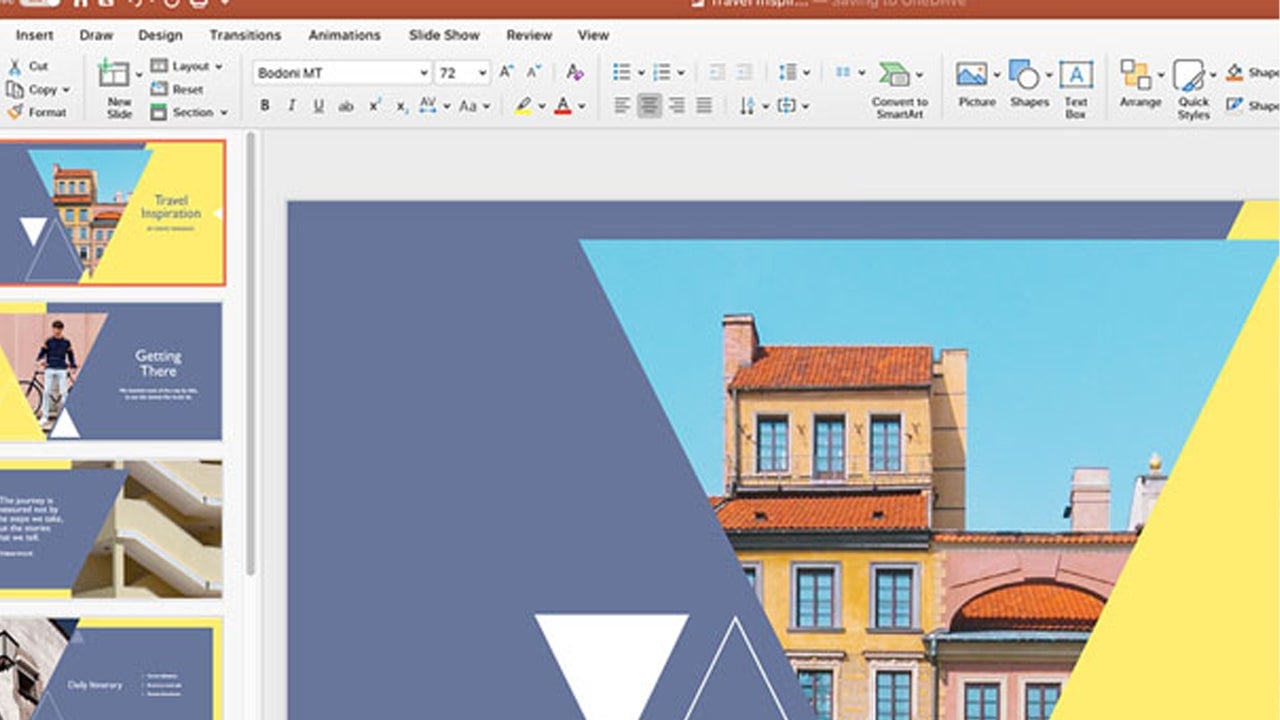Click the Clear Formatting icon

[x=574, y=72]
